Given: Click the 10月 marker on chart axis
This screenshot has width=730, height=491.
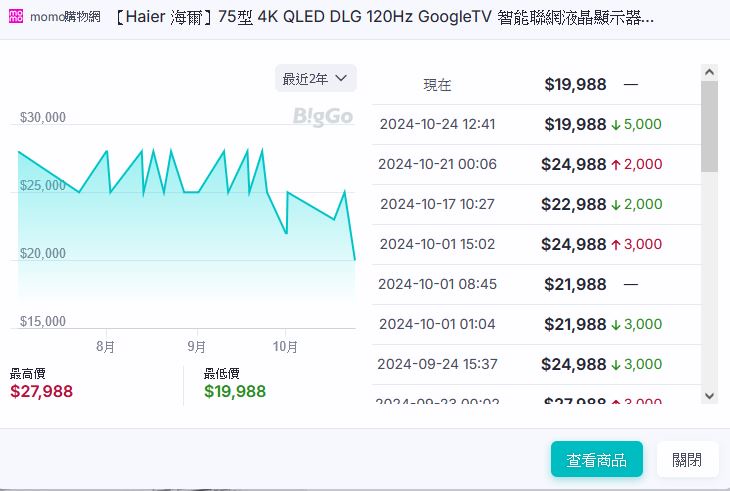Looking at the screenshot, I should [x=286, y=347].
